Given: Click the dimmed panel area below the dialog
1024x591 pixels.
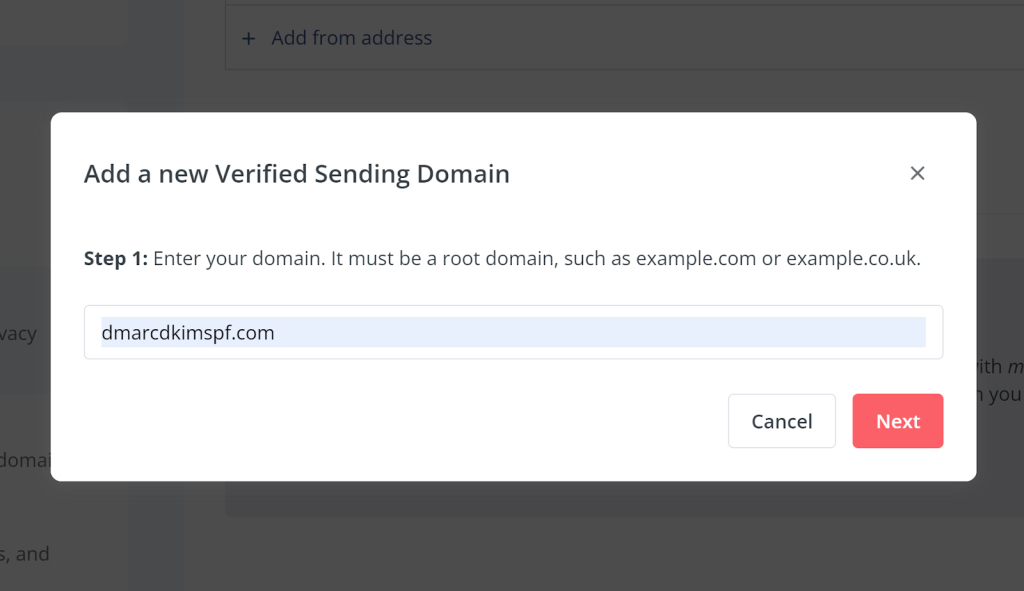Looking at the screenshot, I should 600,499.
